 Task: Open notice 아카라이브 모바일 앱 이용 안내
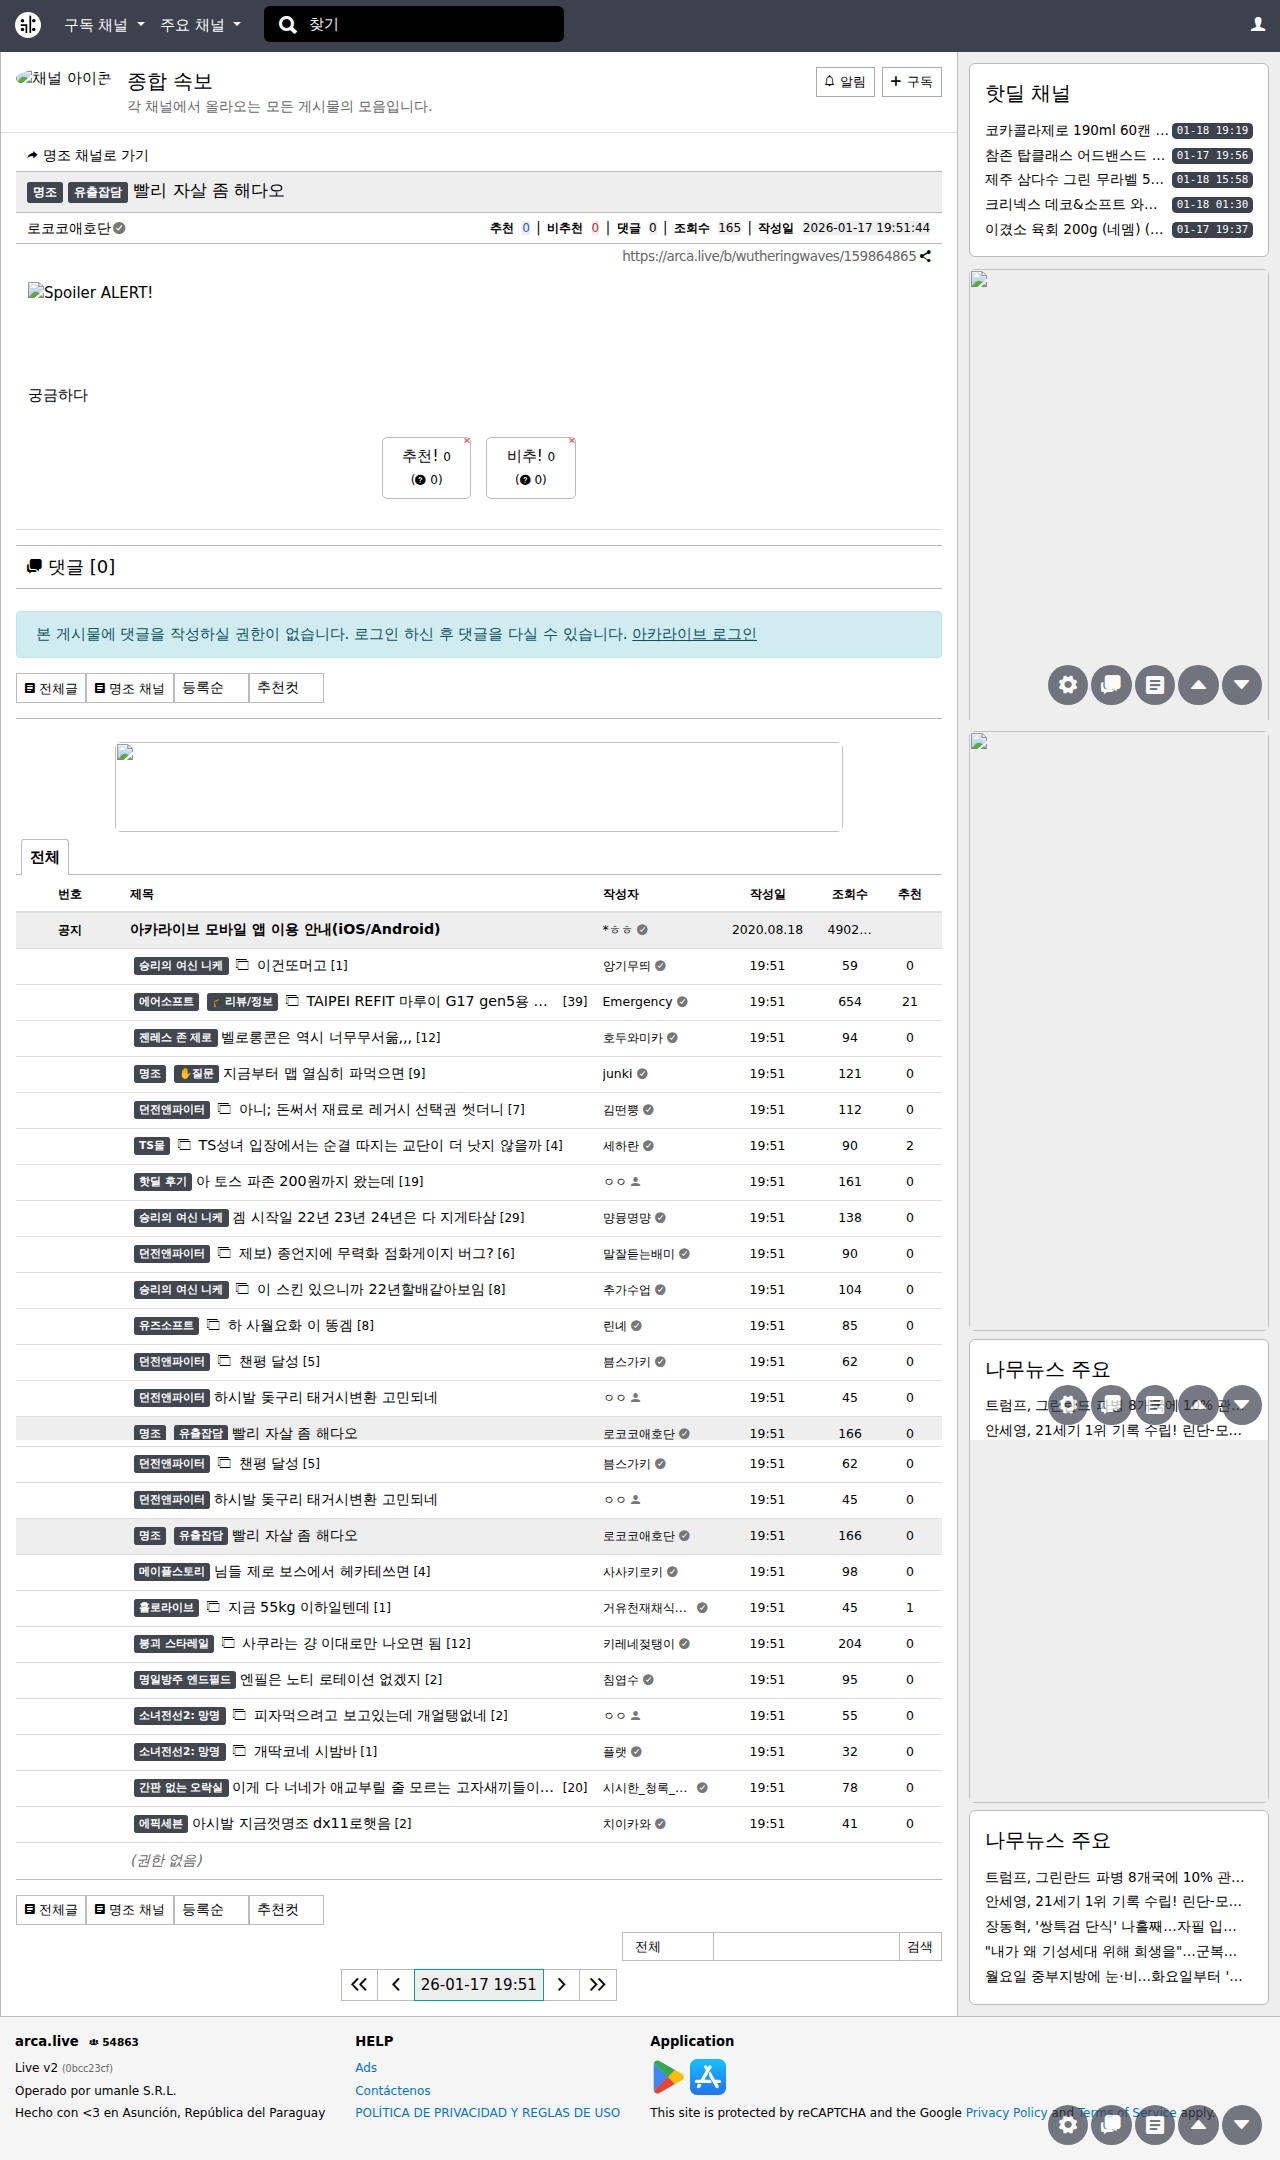tap(285, 929)
